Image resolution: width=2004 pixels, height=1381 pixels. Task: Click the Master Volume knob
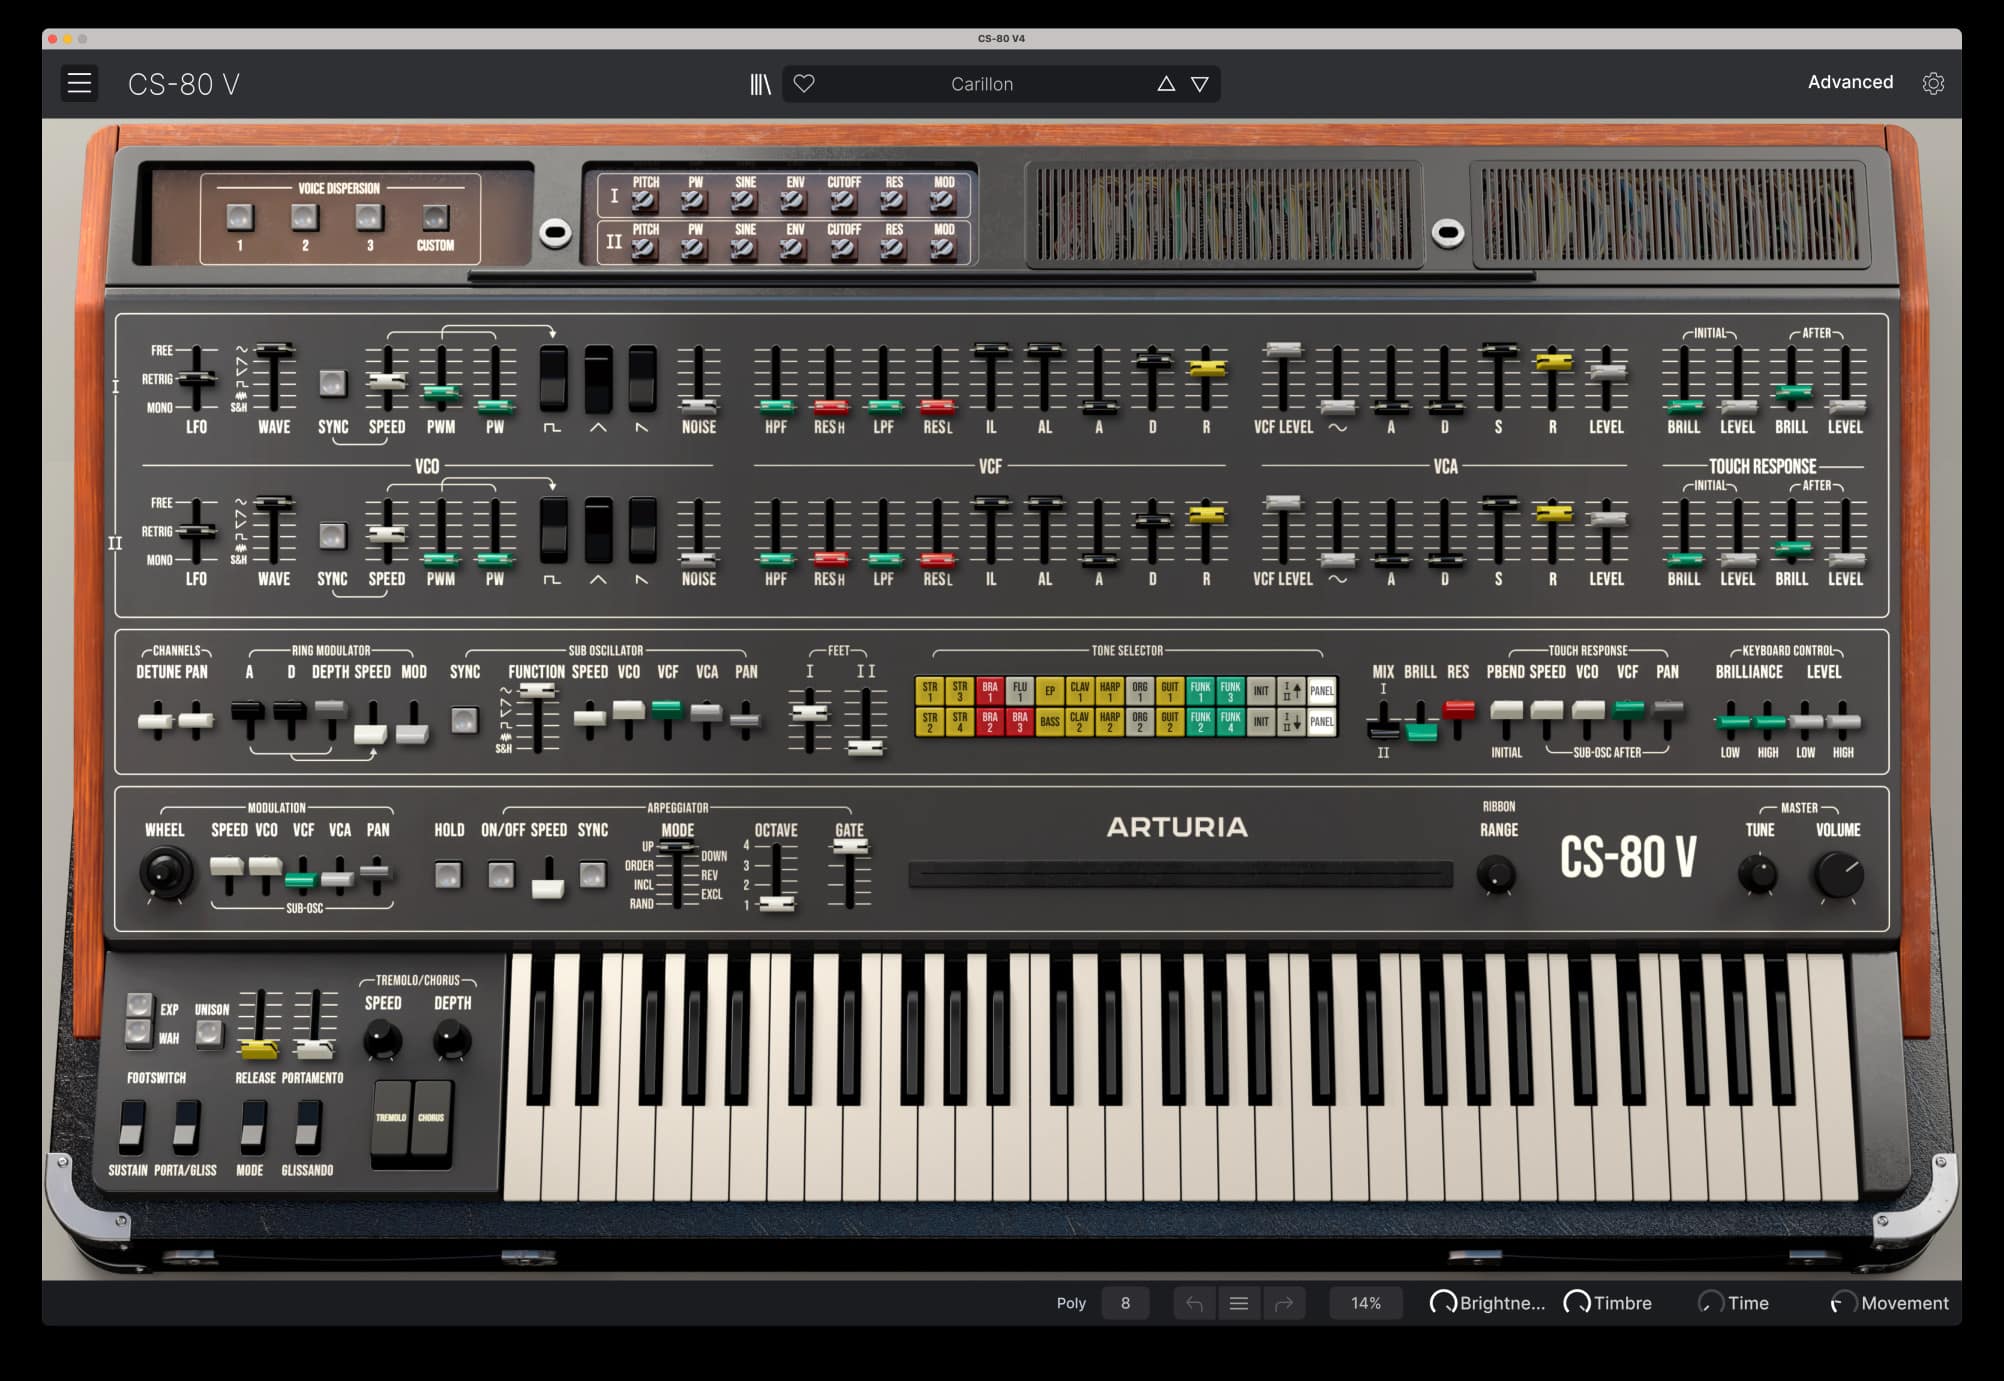click(1838, 875)
